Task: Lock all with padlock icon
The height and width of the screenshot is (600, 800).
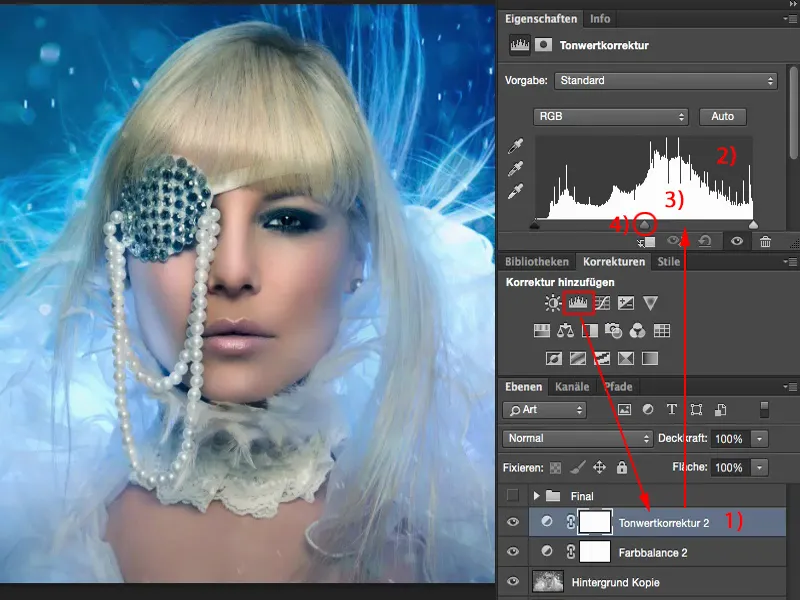Action: 621,467
